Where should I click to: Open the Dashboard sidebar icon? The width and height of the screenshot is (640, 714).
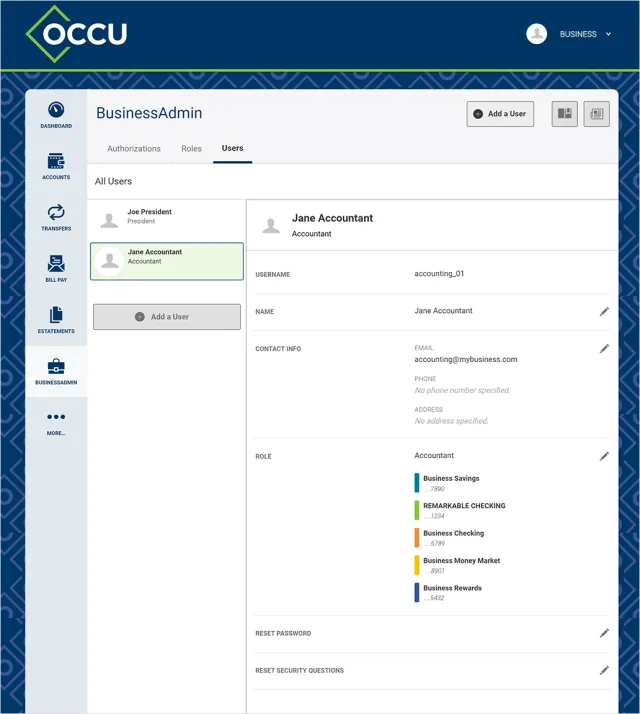coord(56,110)
